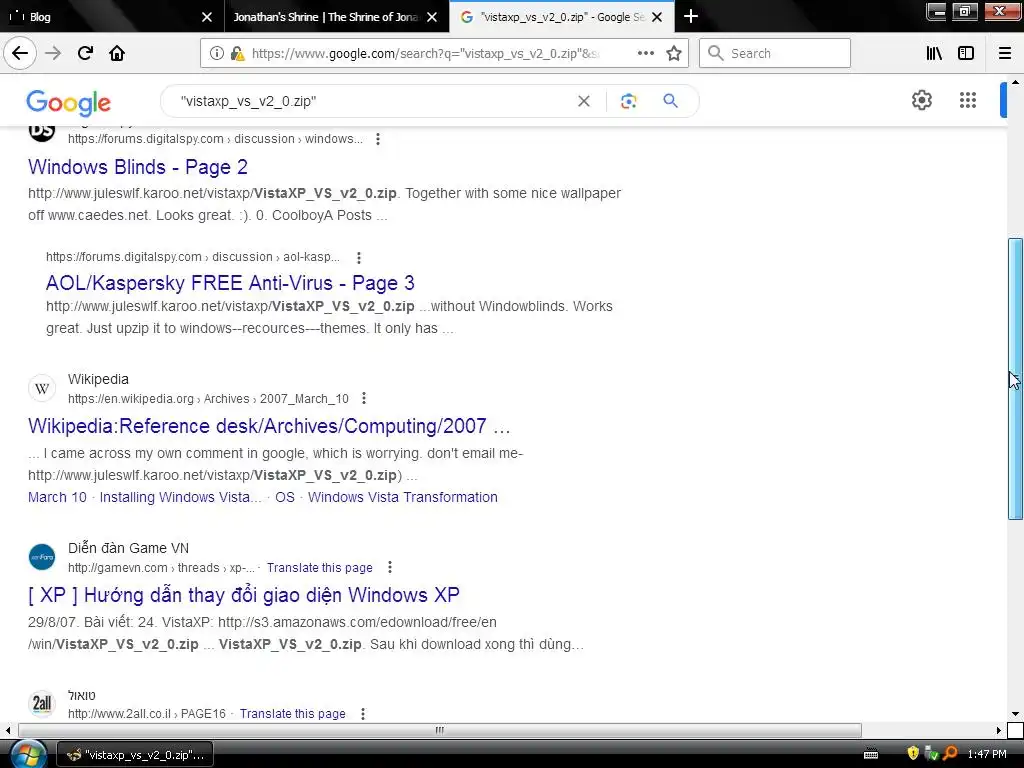The height and width of the screenshot is (768, 1024).
Task: Open Google quick settings gear
Action: click(921, 100)
